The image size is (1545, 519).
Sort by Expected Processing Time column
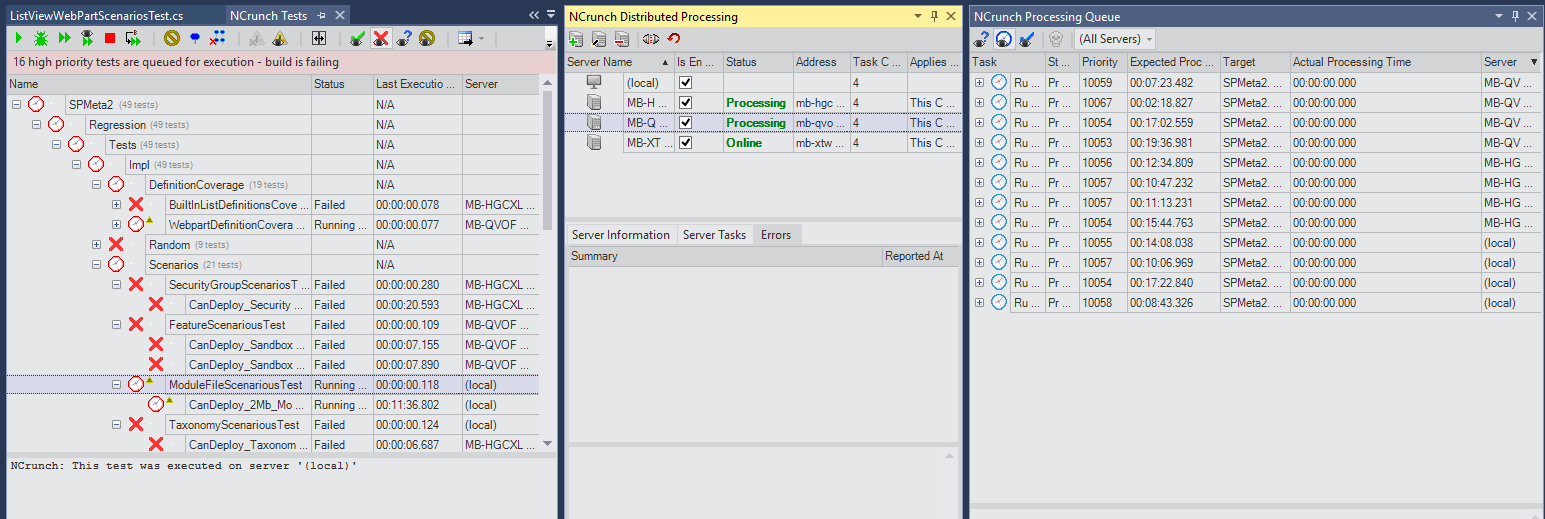coord(1173,62)
